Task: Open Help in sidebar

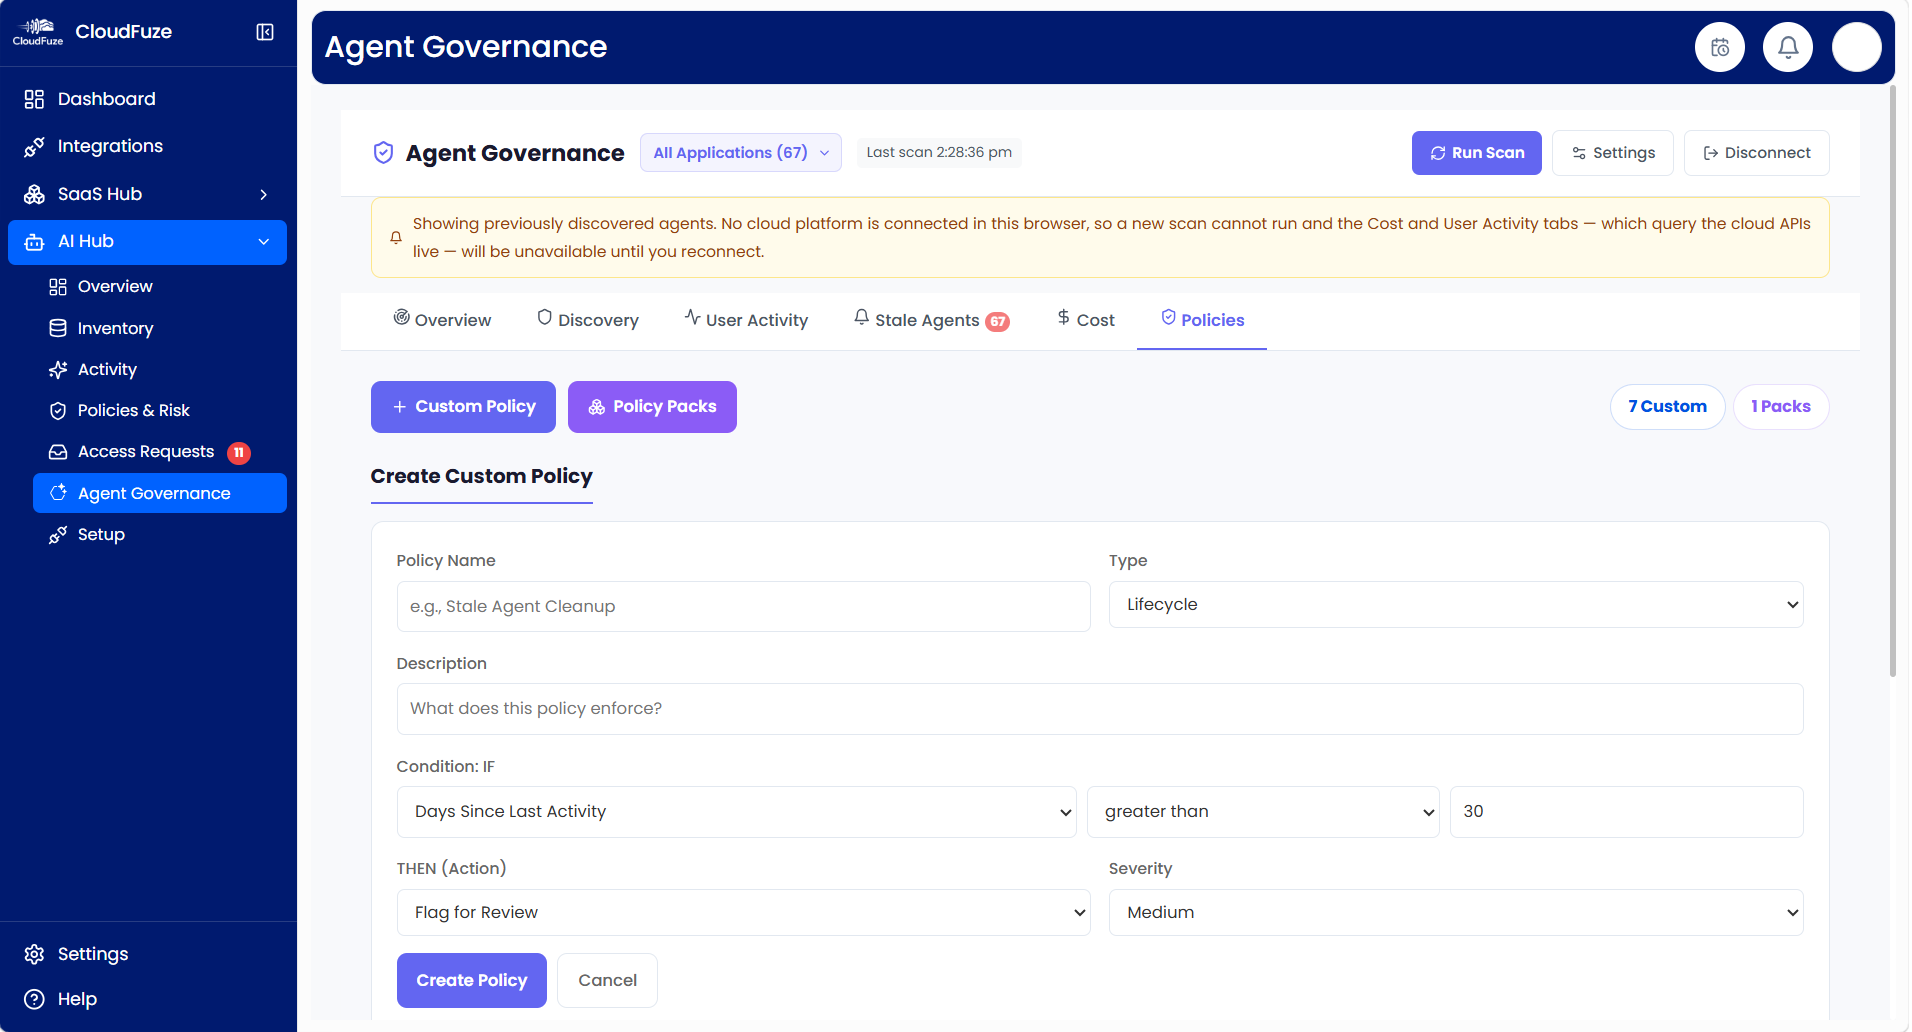Action: (x=148, y=999)
